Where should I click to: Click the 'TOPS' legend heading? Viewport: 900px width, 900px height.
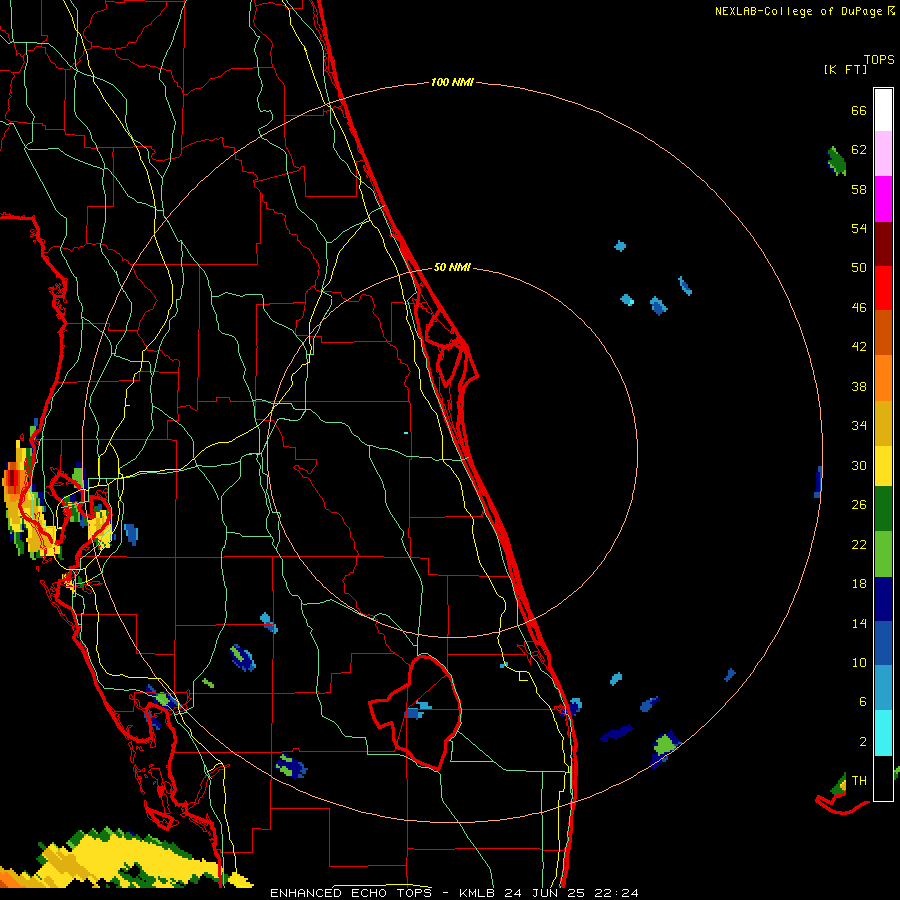coord(879,60)
